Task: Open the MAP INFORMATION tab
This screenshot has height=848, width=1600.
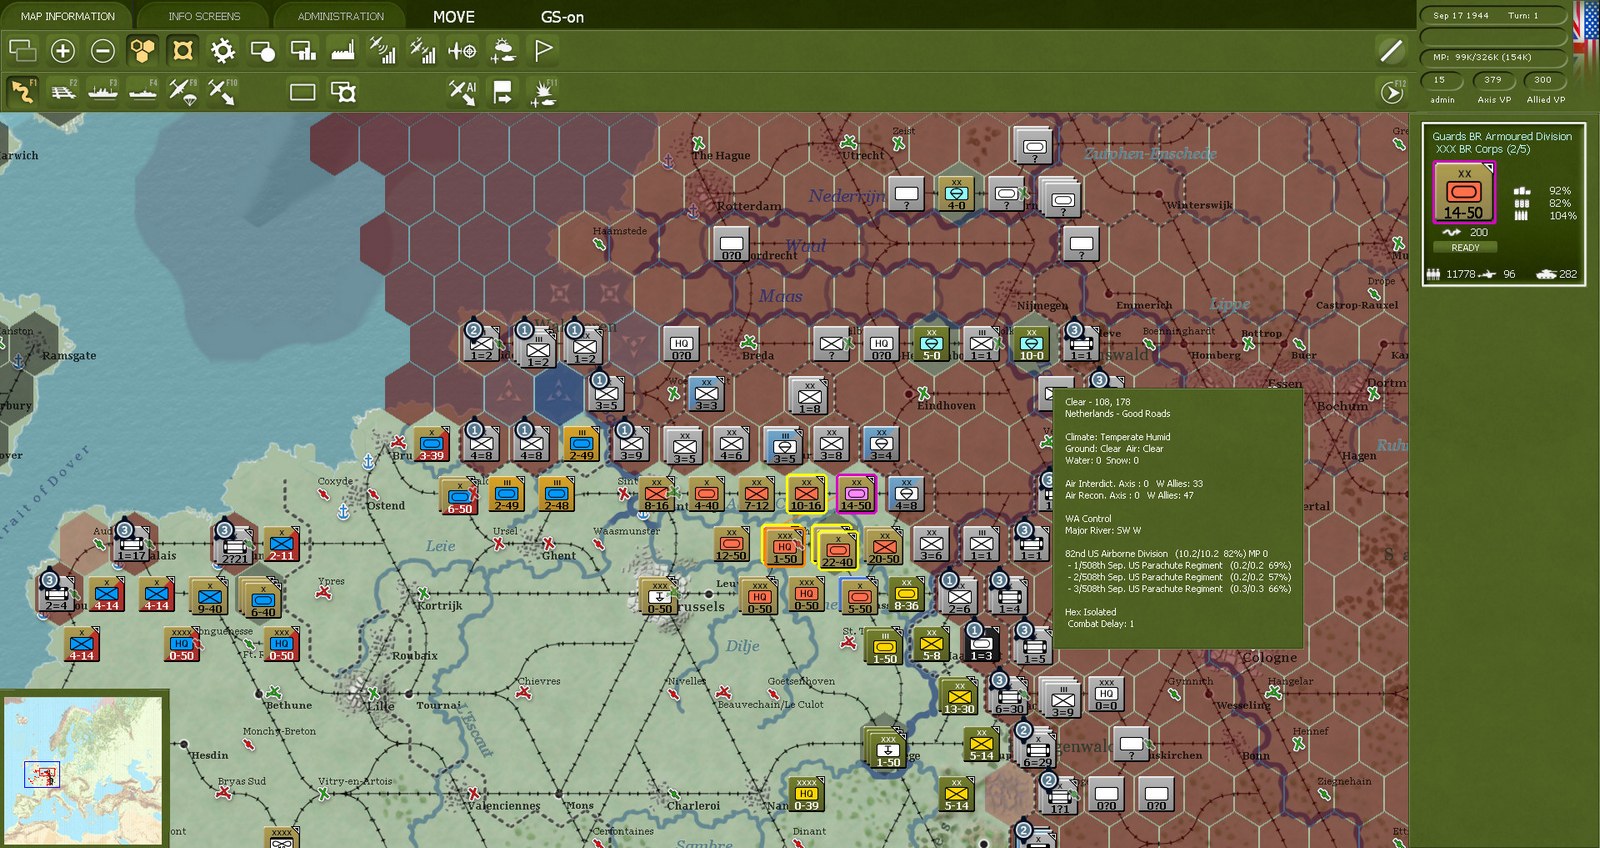Action: click(x=68, y=16)
